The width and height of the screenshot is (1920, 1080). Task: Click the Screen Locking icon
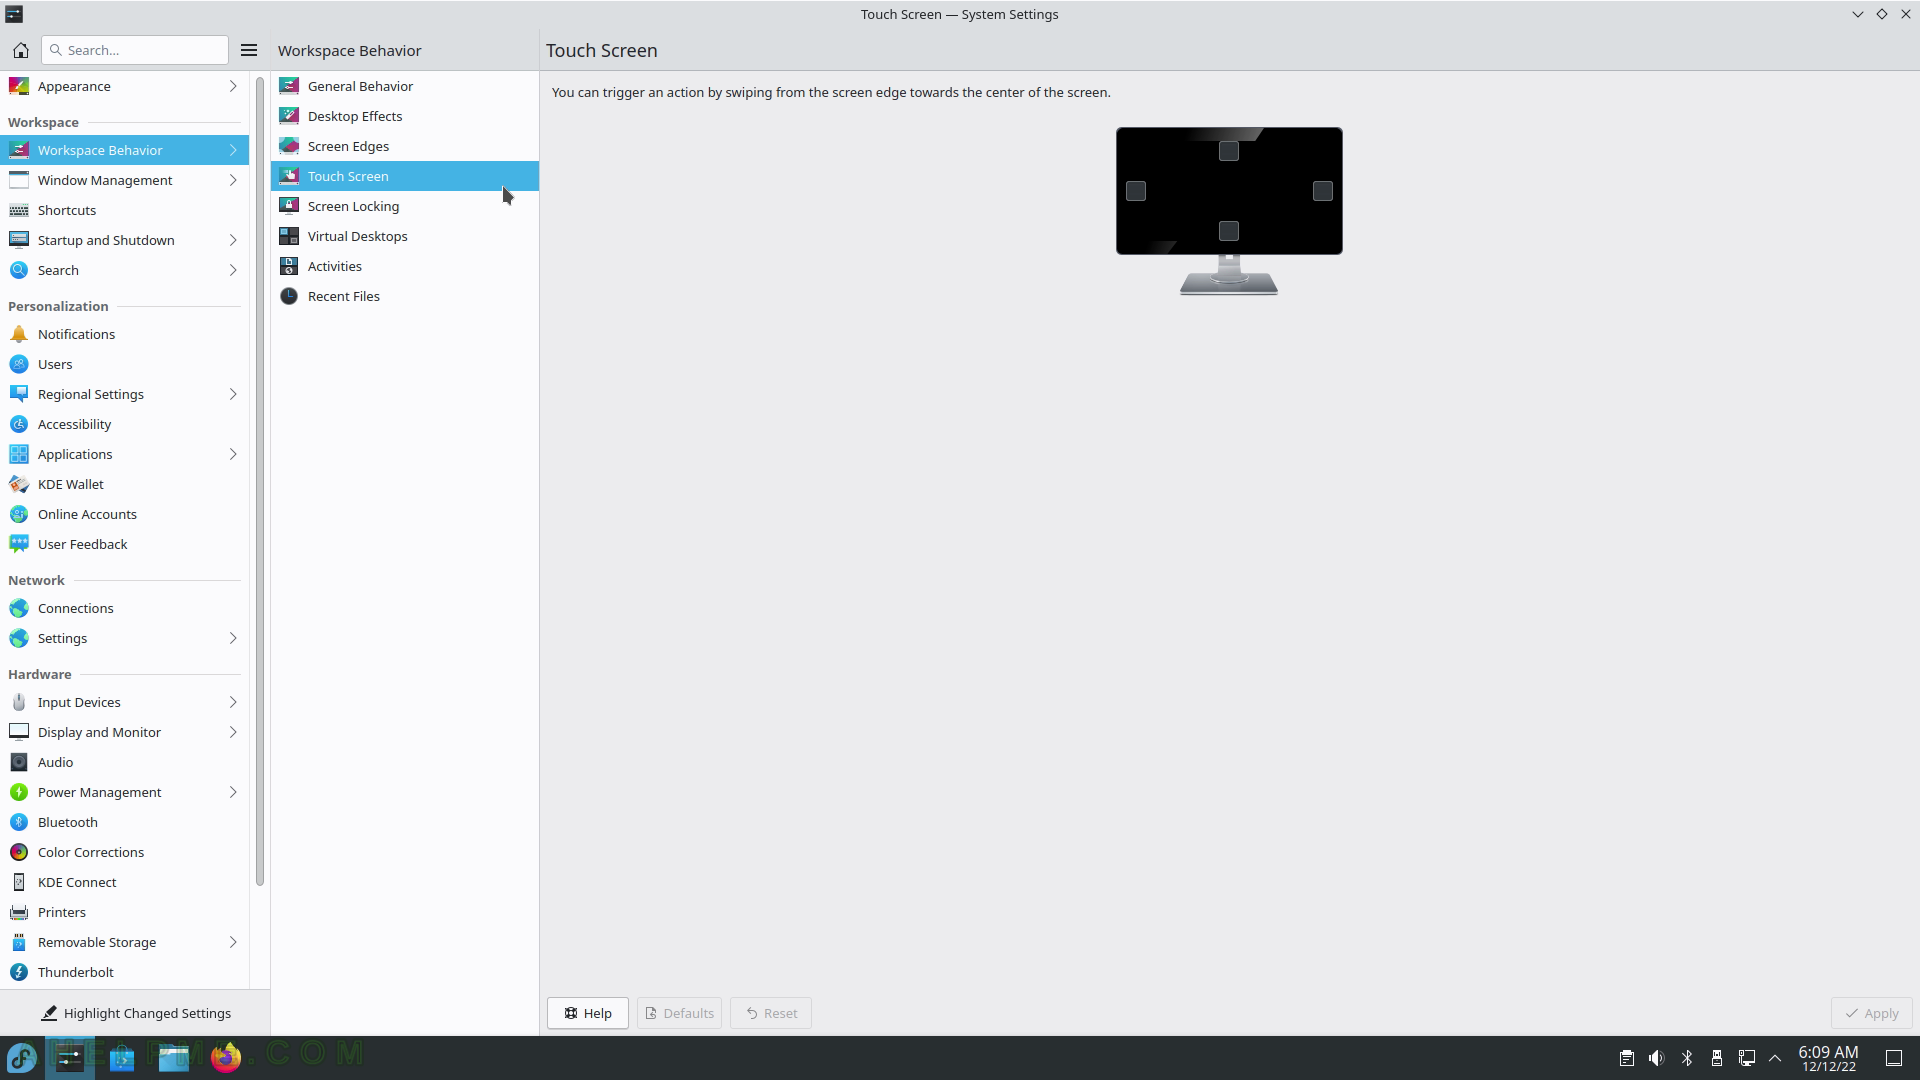289,206
